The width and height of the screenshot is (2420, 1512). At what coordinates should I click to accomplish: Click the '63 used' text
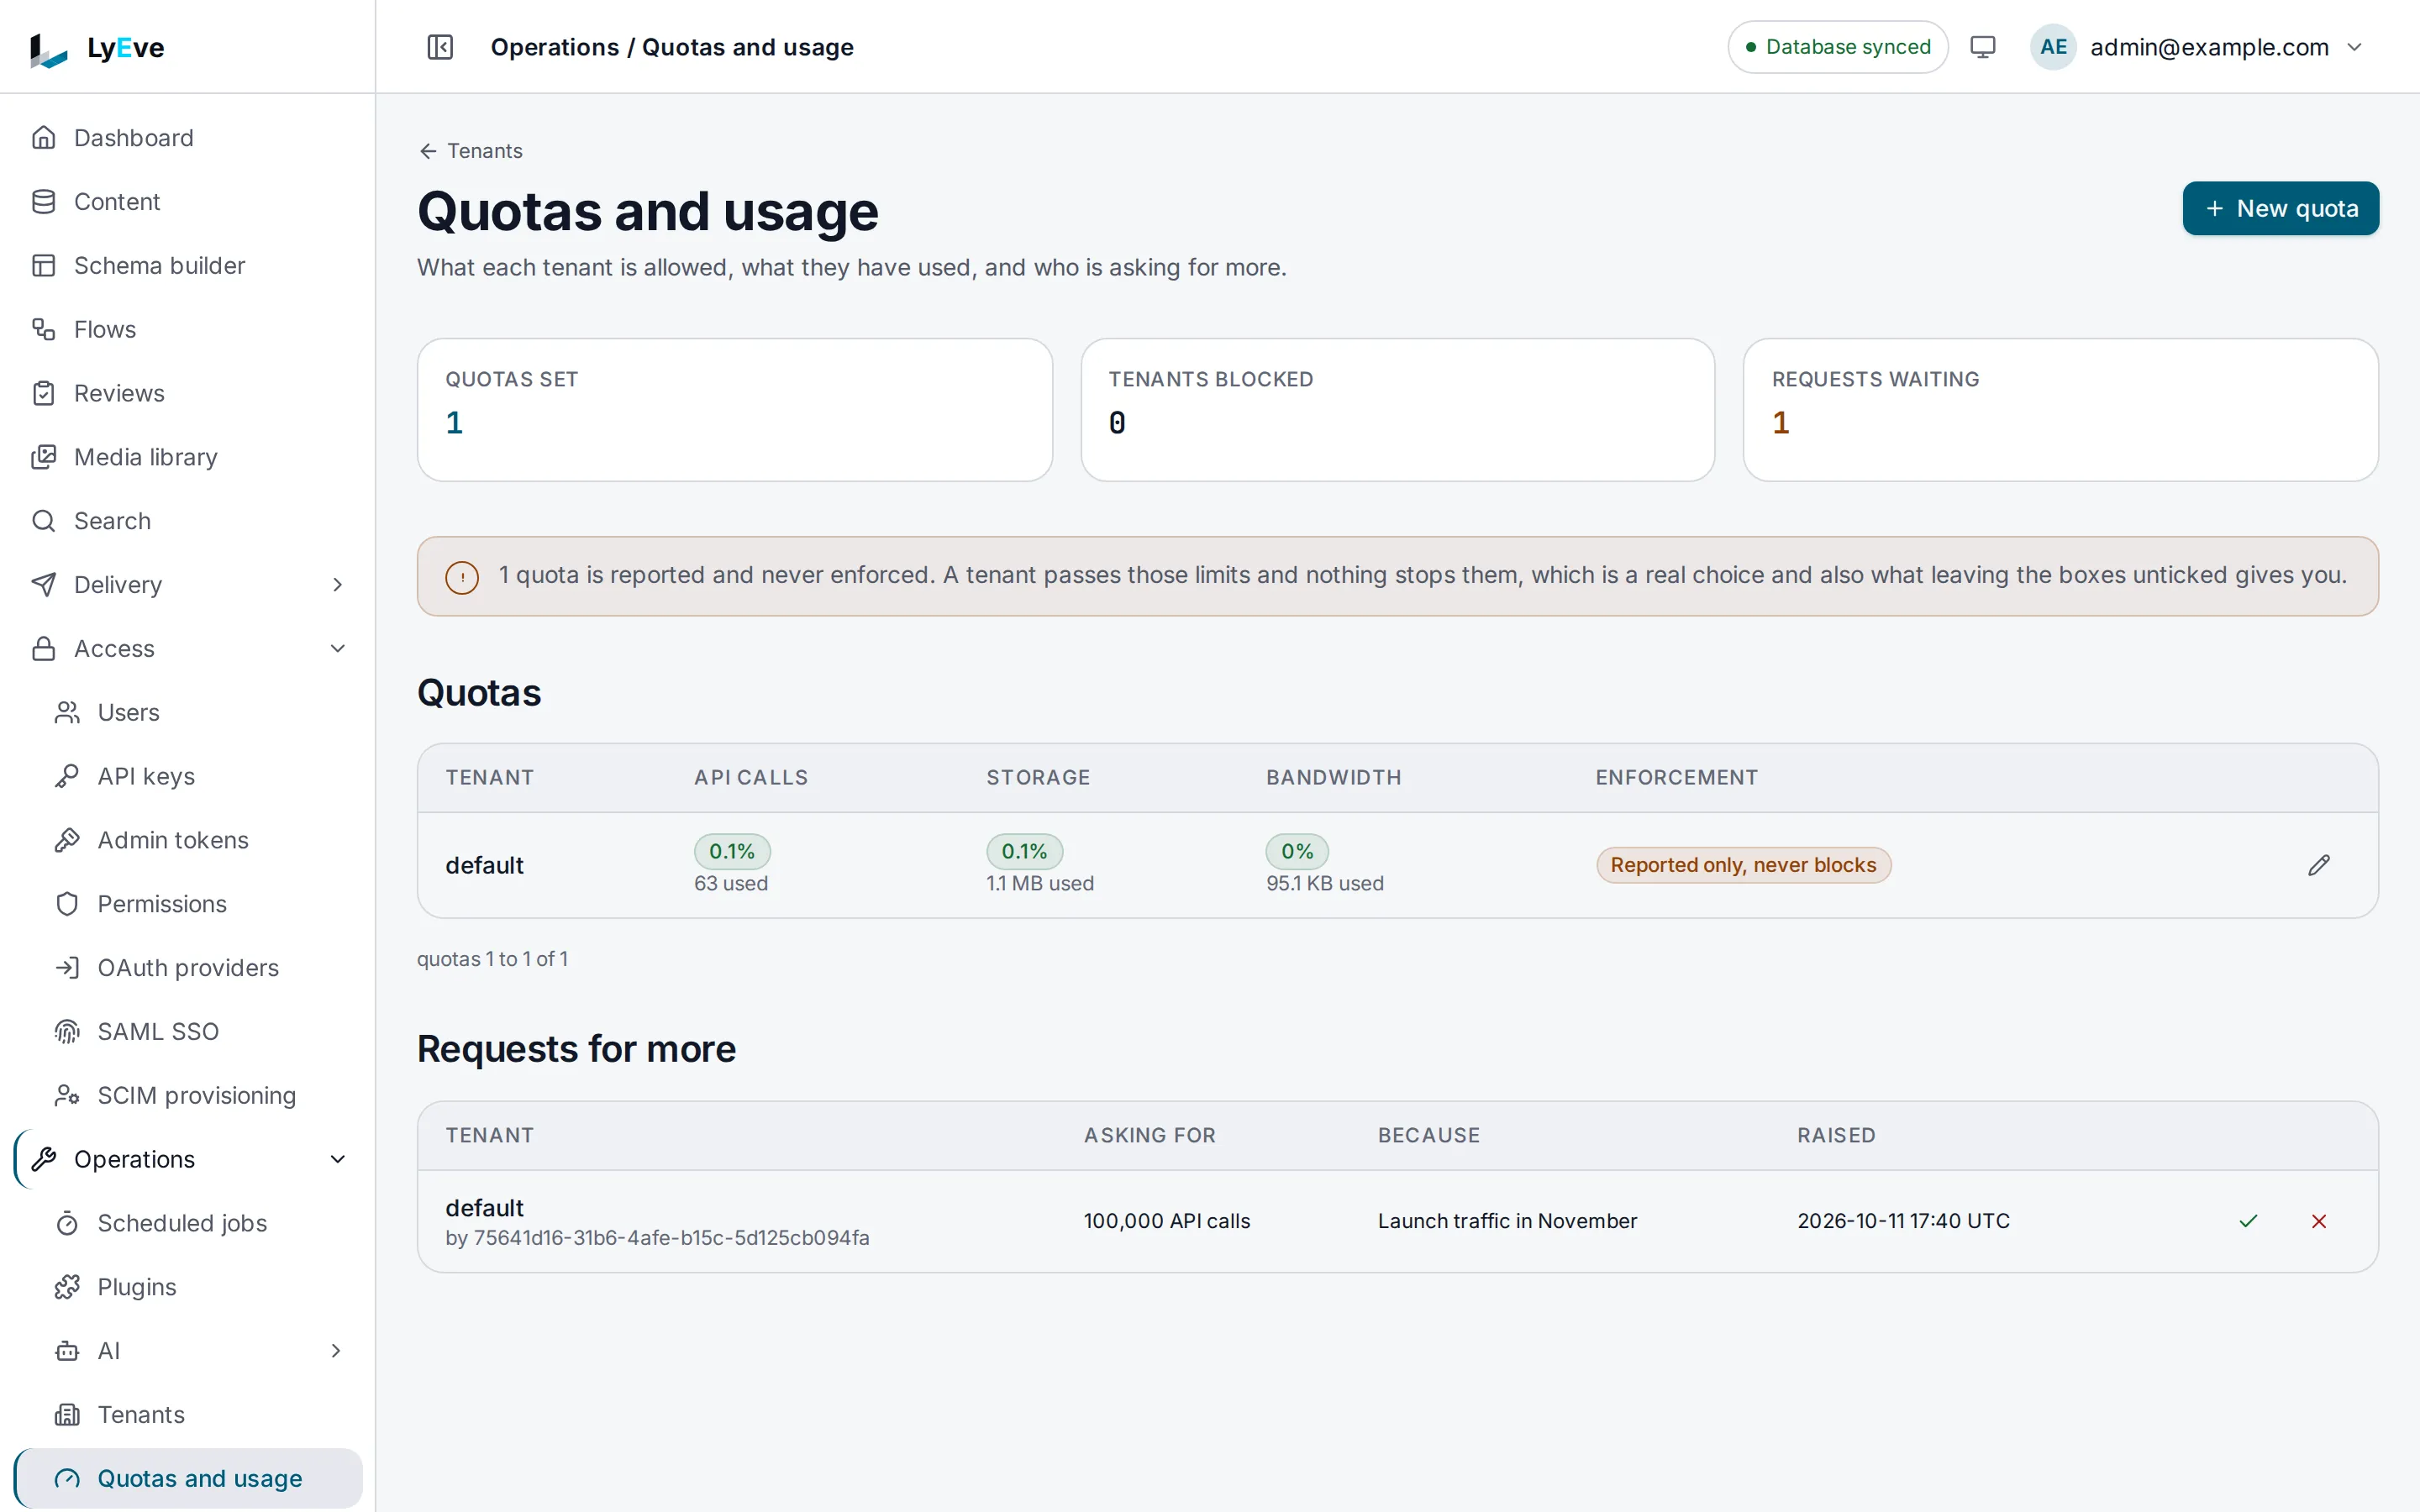click(731, 884)
